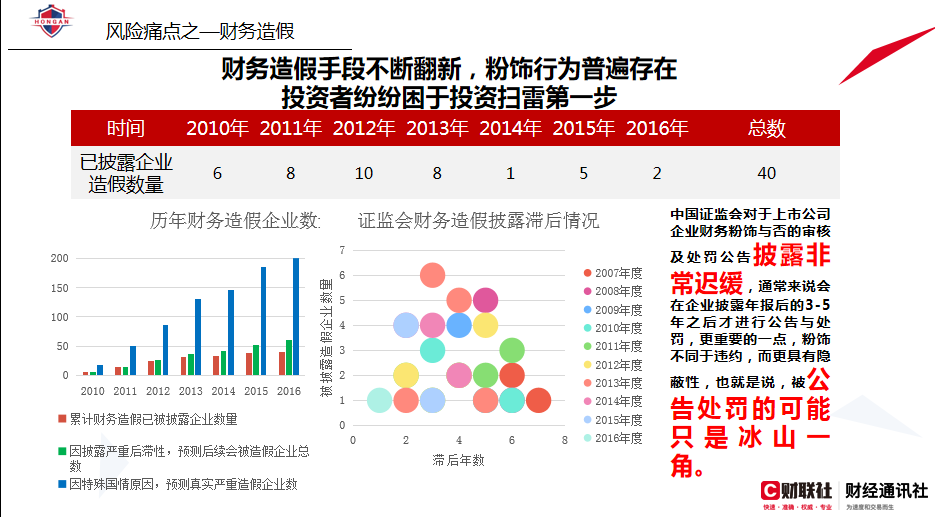The image size is (935, 517).
Task: Select the 总数 table header cell
Action: click(x=767, y=128)
